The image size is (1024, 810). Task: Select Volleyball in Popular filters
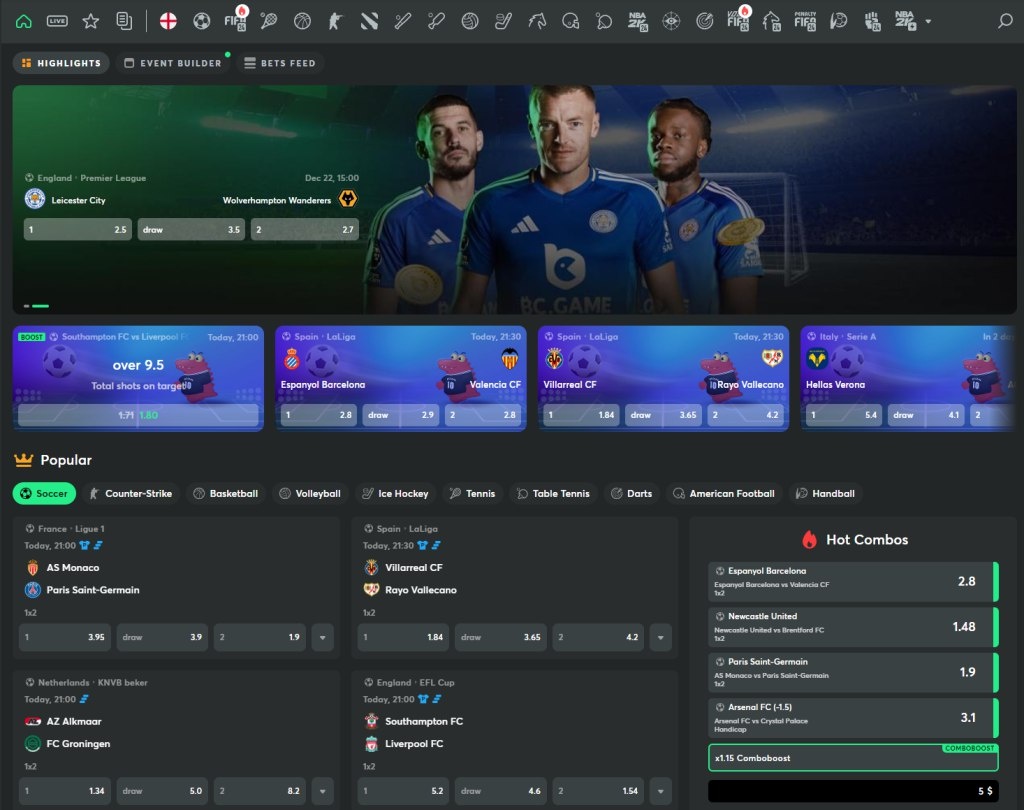310,493
